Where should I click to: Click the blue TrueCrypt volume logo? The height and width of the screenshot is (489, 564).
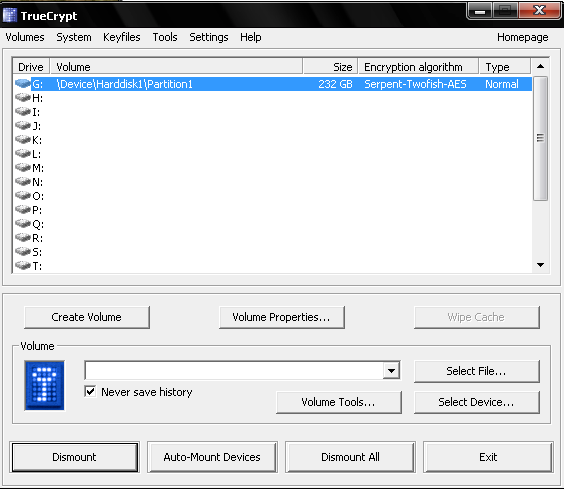[45, 385]
